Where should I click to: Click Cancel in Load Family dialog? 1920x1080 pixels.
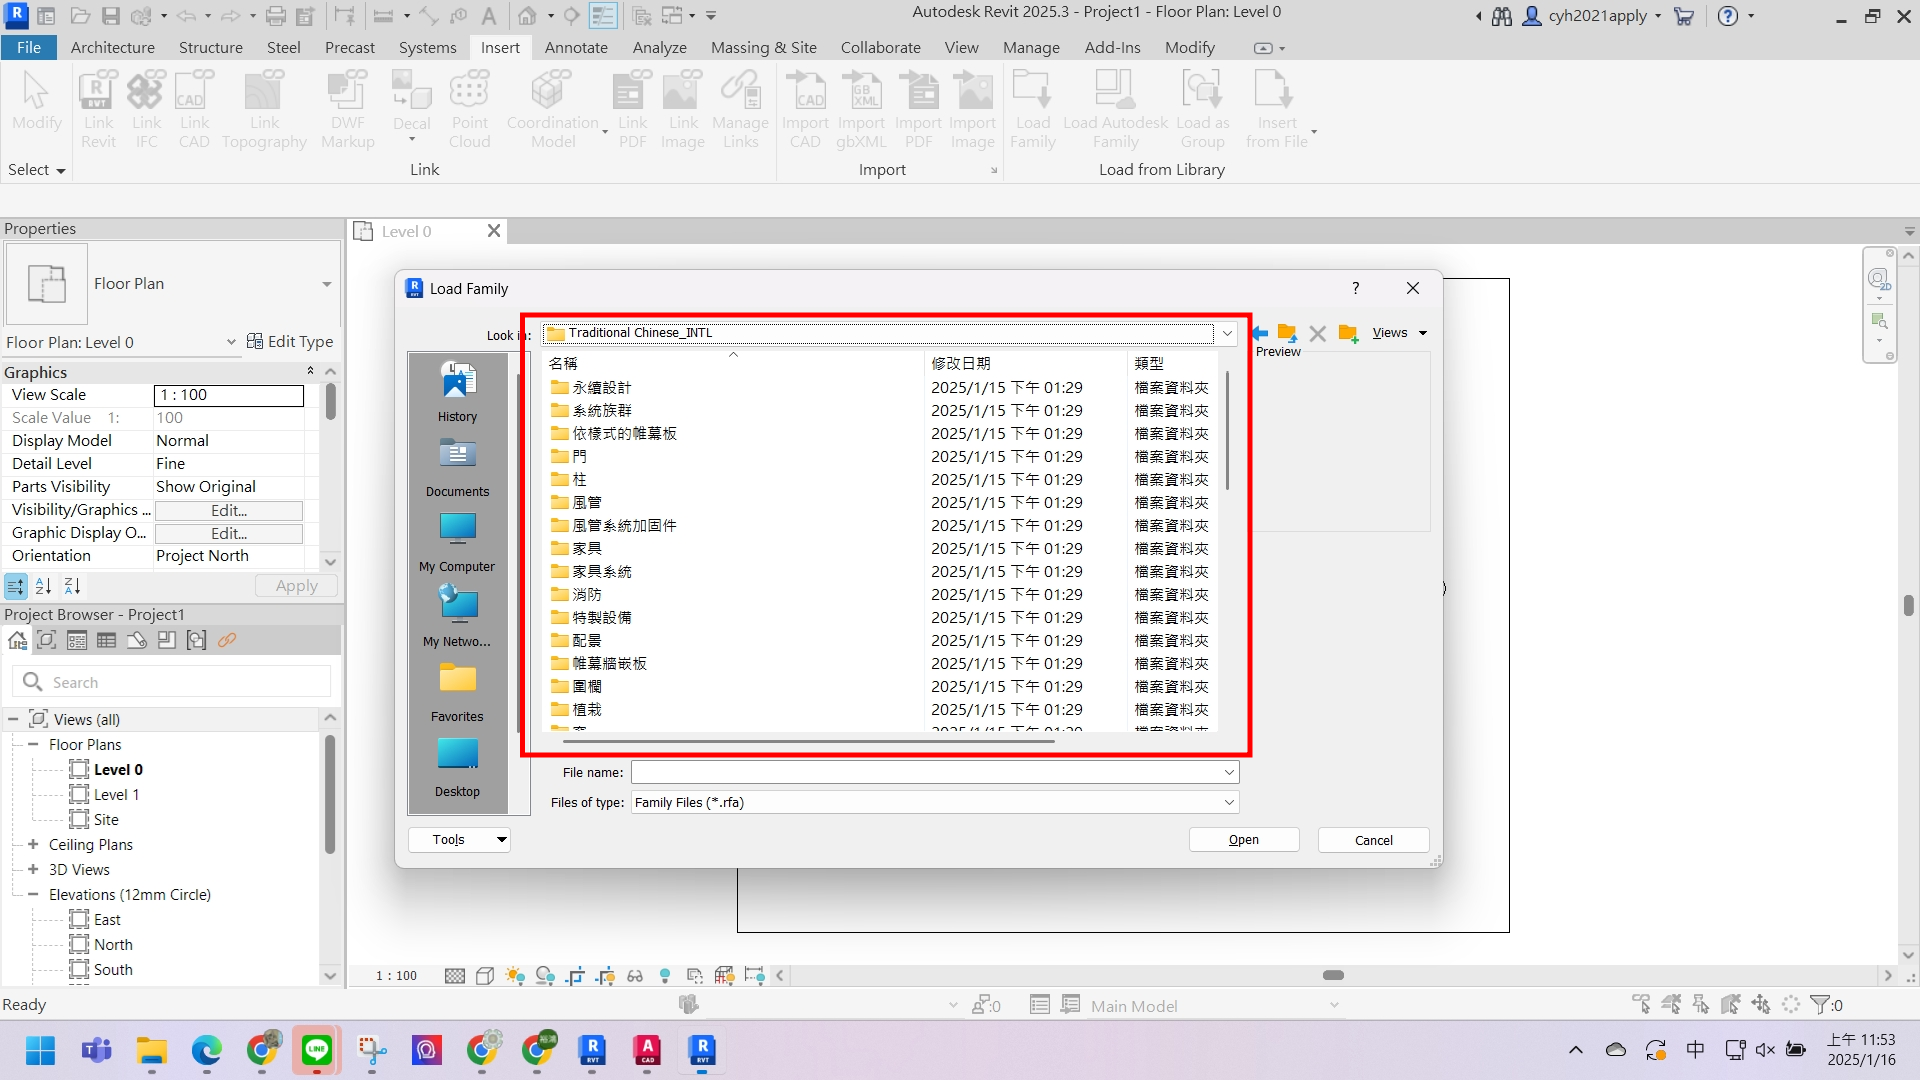pyautogui.click(x=1373, y=840)
